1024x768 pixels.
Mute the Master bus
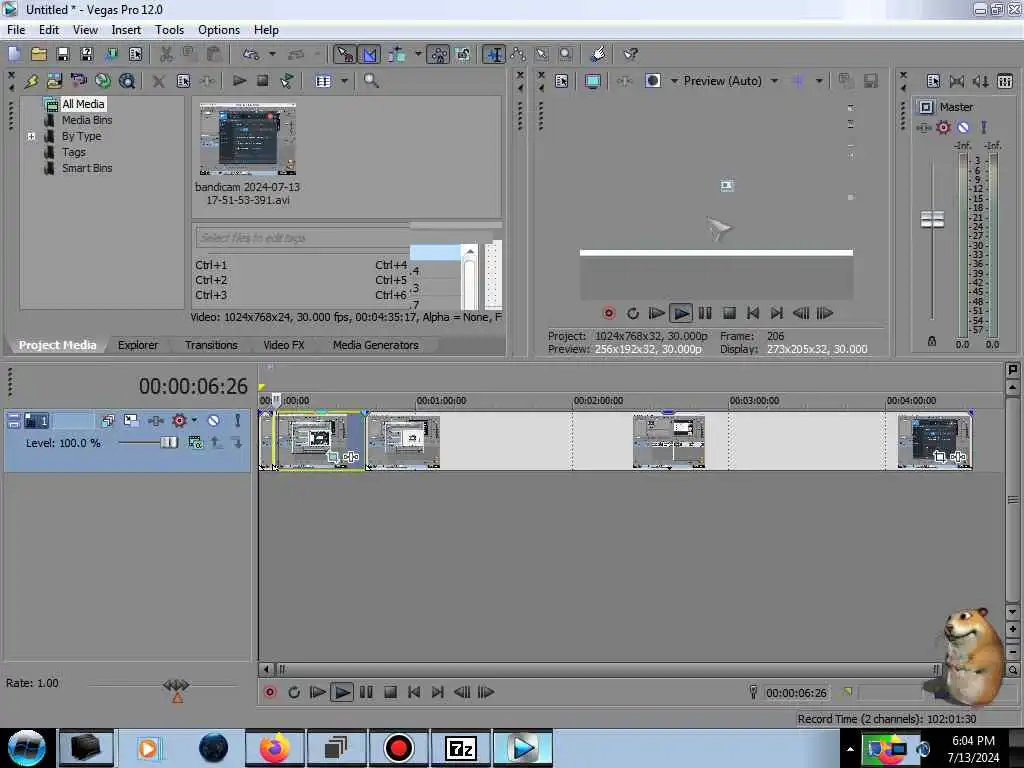click(x=963, y=127)
